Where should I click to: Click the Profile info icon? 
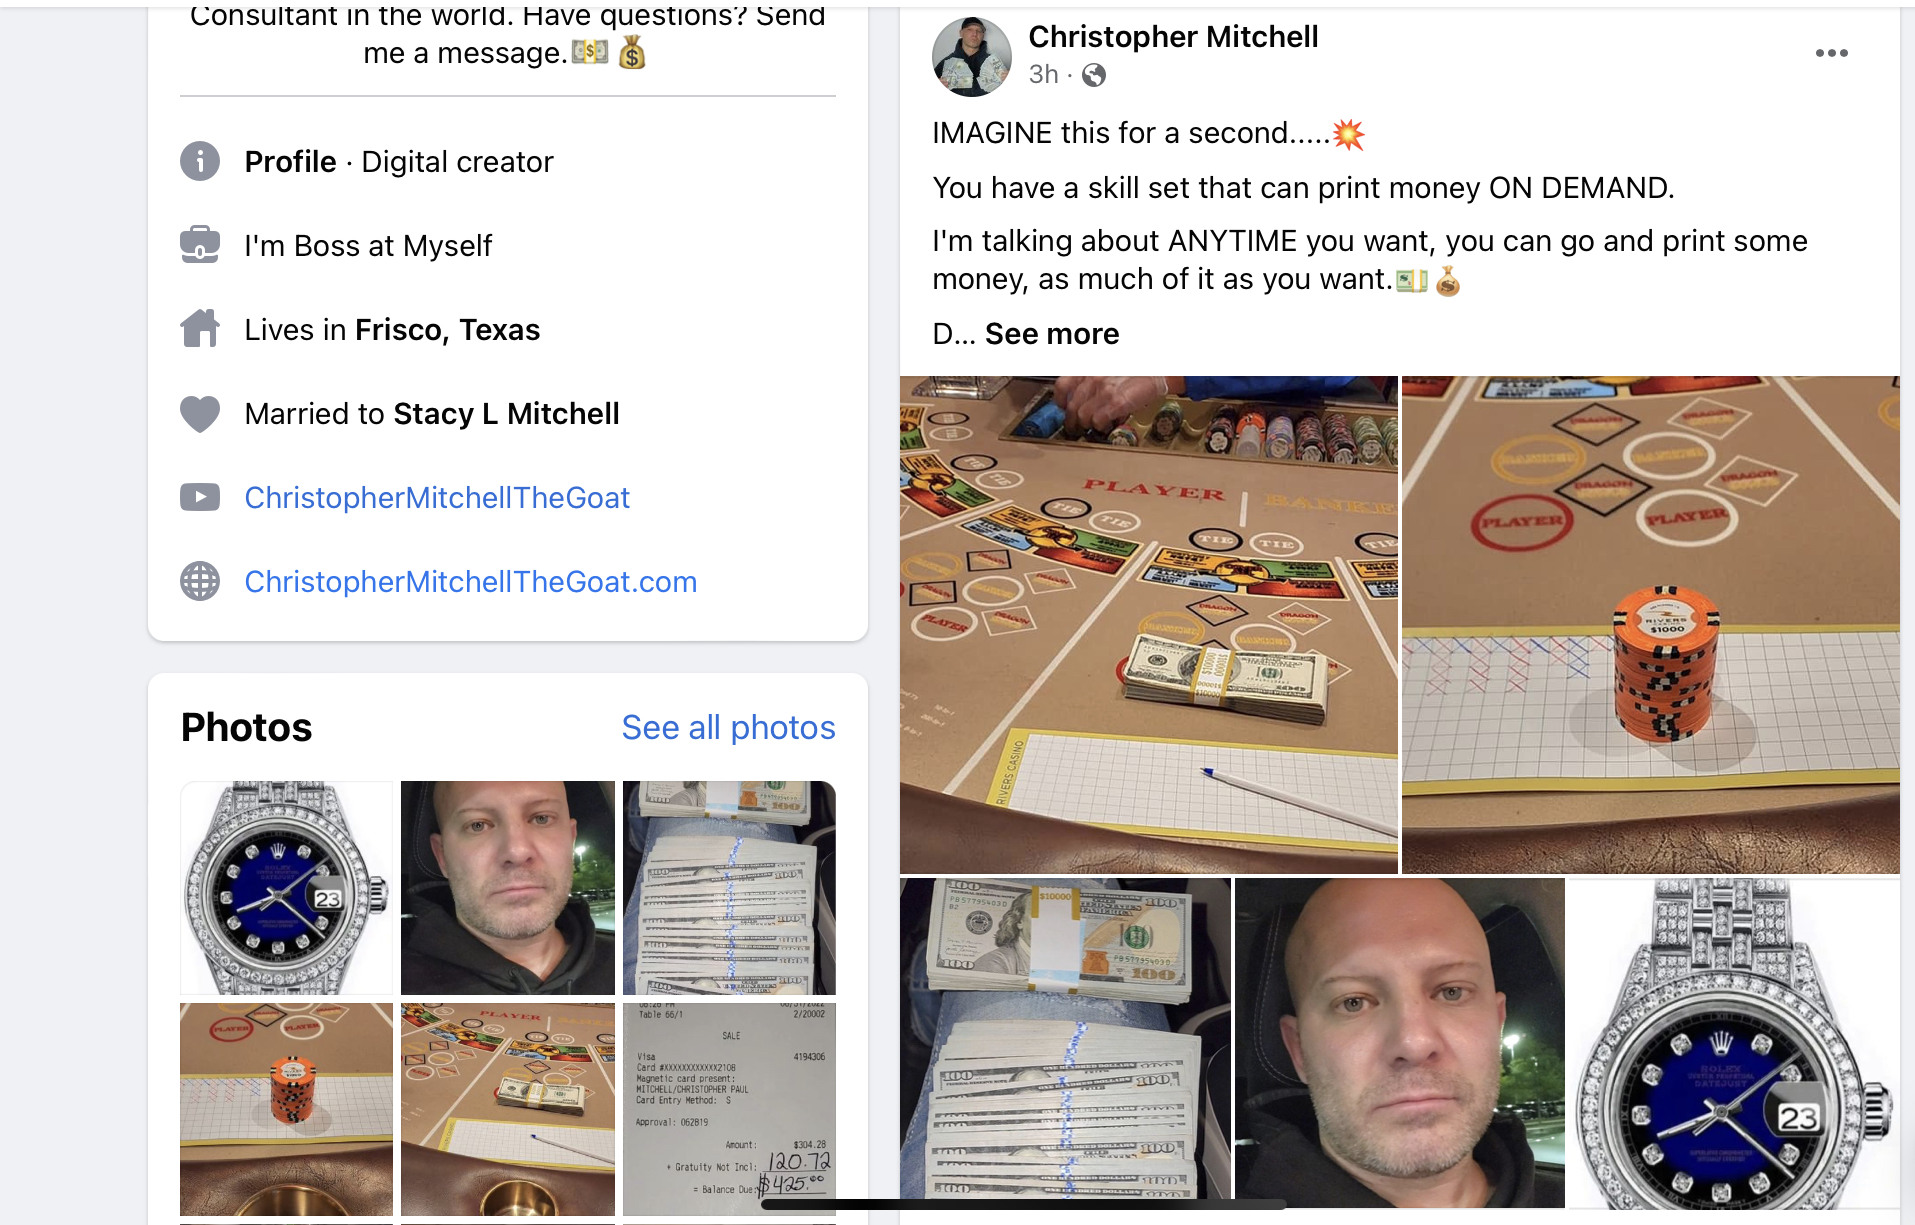200,161
